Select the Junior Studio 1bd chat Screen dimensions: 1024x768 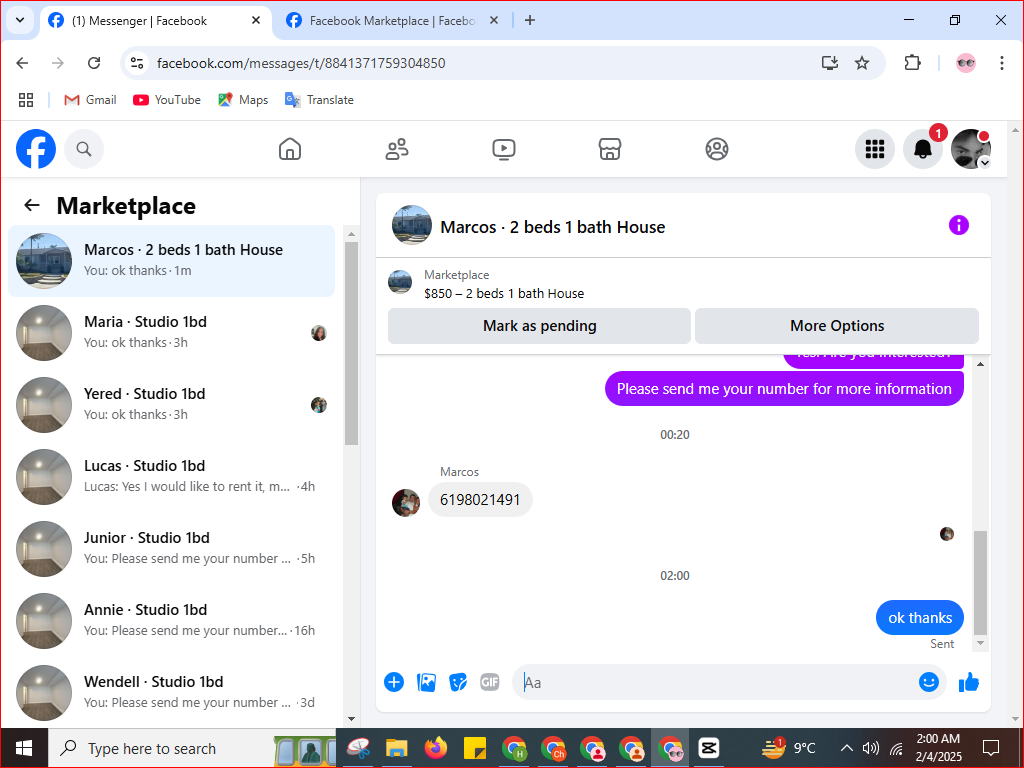(172, 548)
